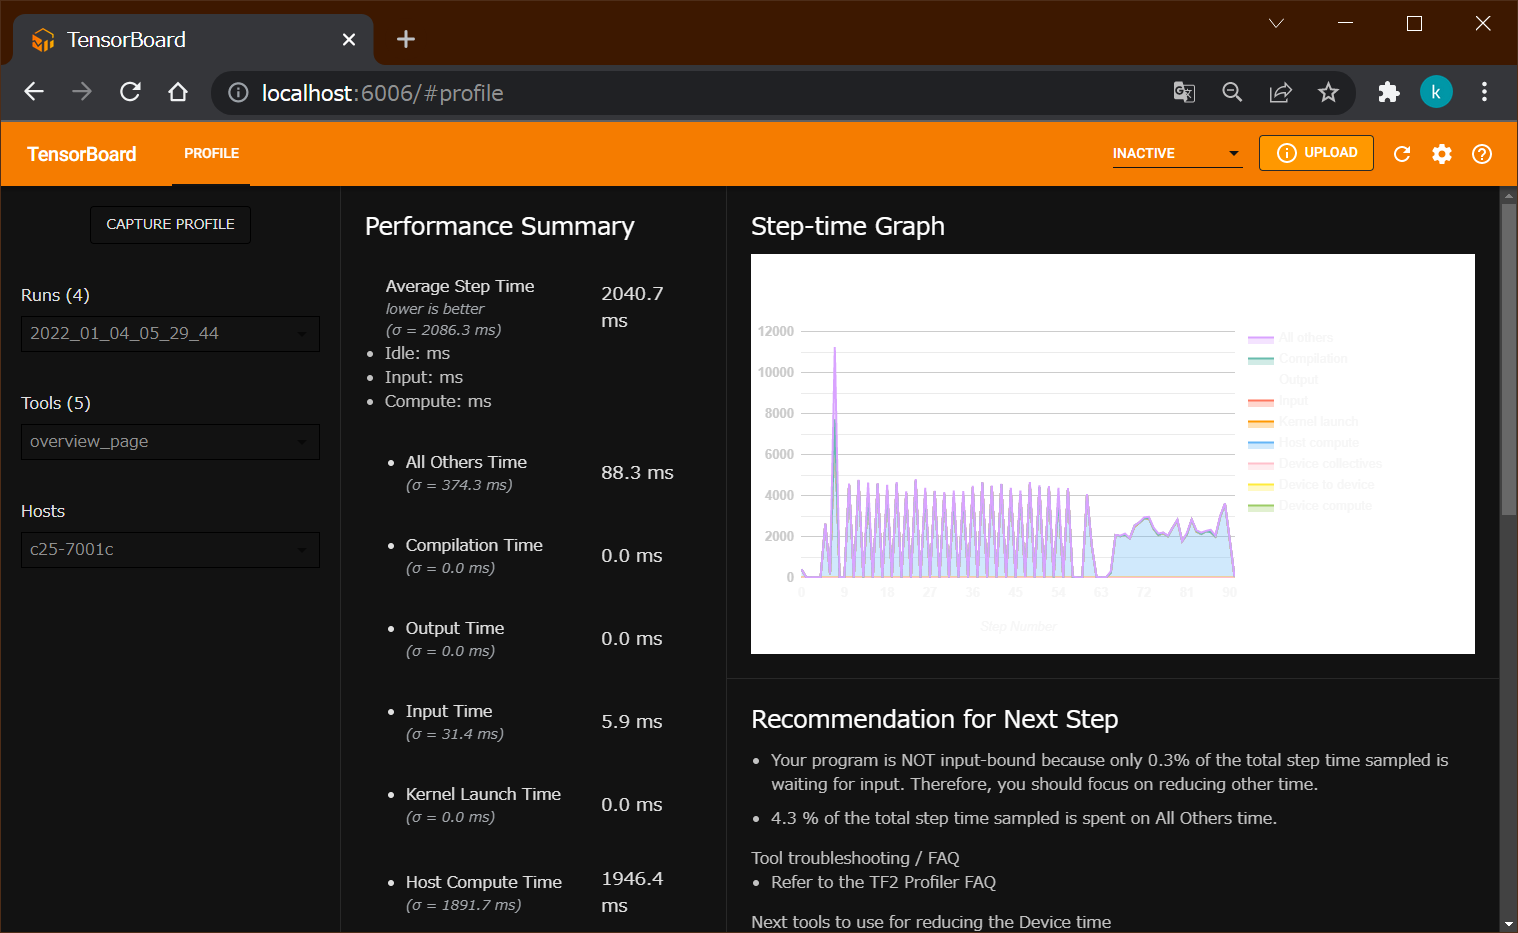The image size is (1518, 933).
Task: Click 'Compilation' teal legend swatch
Action: click(x=1260, y=360)
